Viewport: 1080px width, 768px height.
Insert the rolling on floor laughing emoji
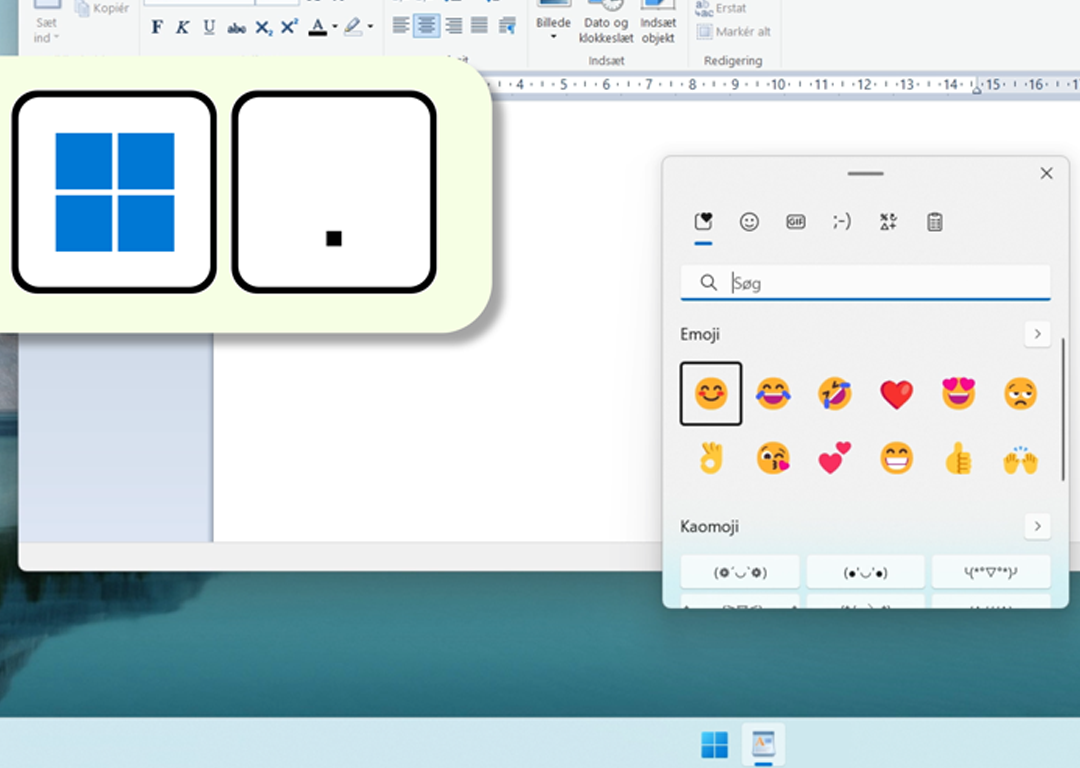[835, 394]
